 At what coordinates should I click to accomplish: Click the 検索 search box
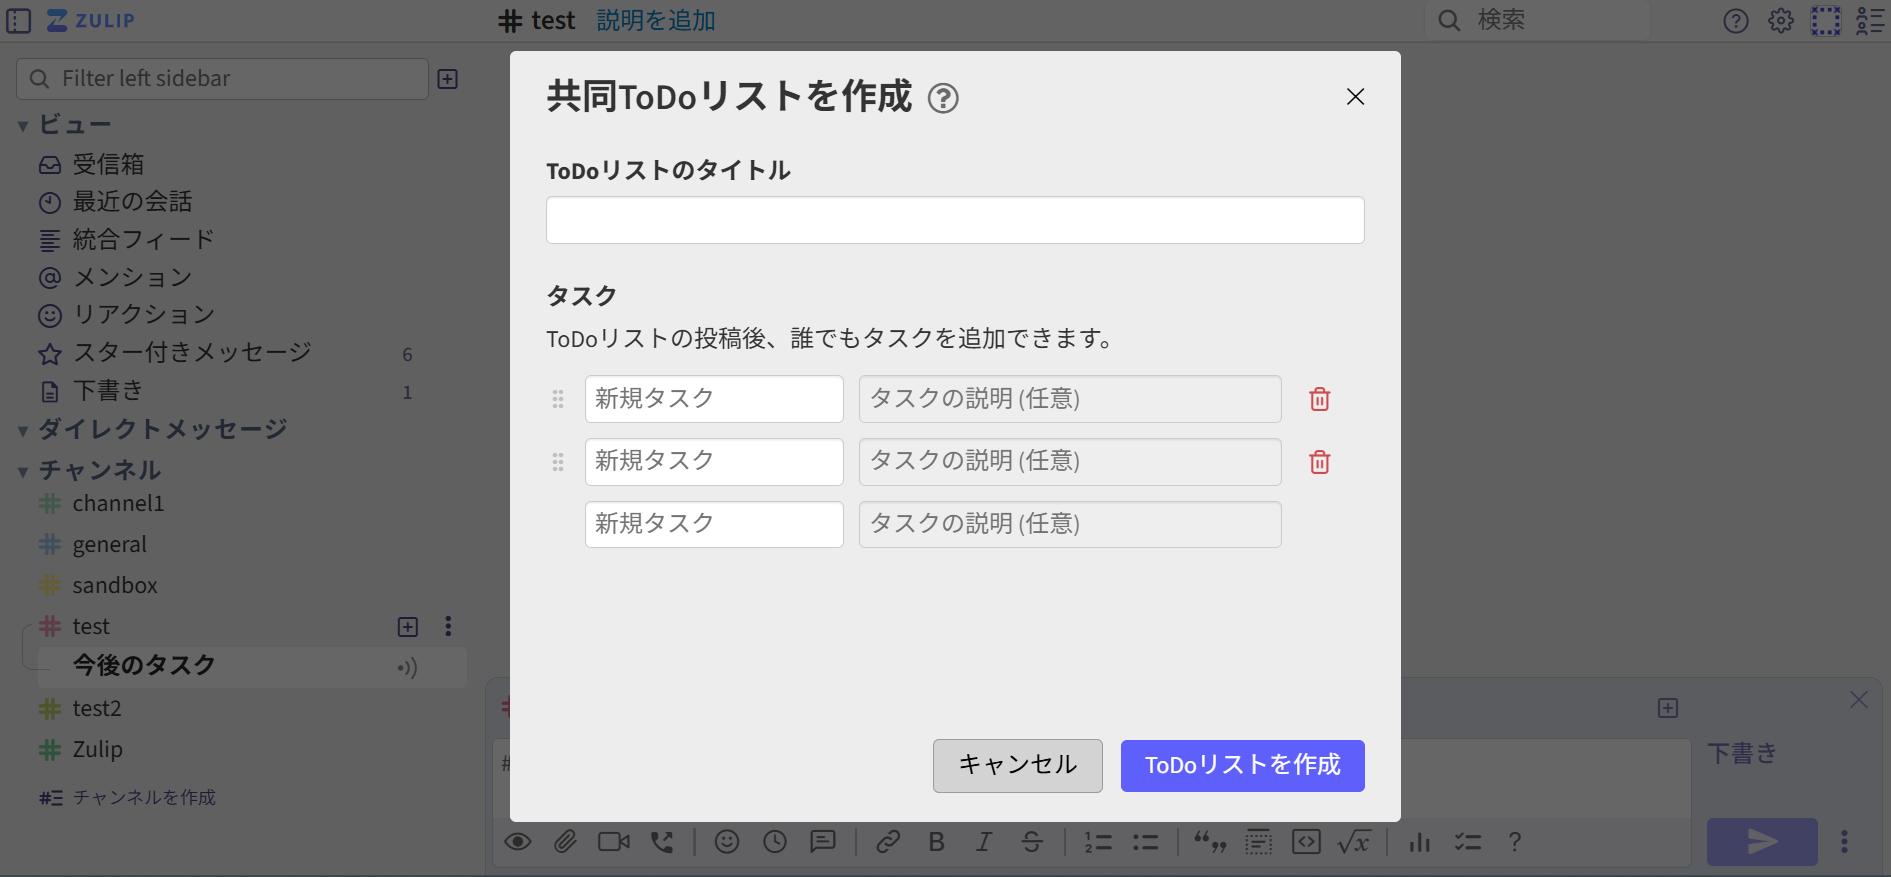(1538, 20)
